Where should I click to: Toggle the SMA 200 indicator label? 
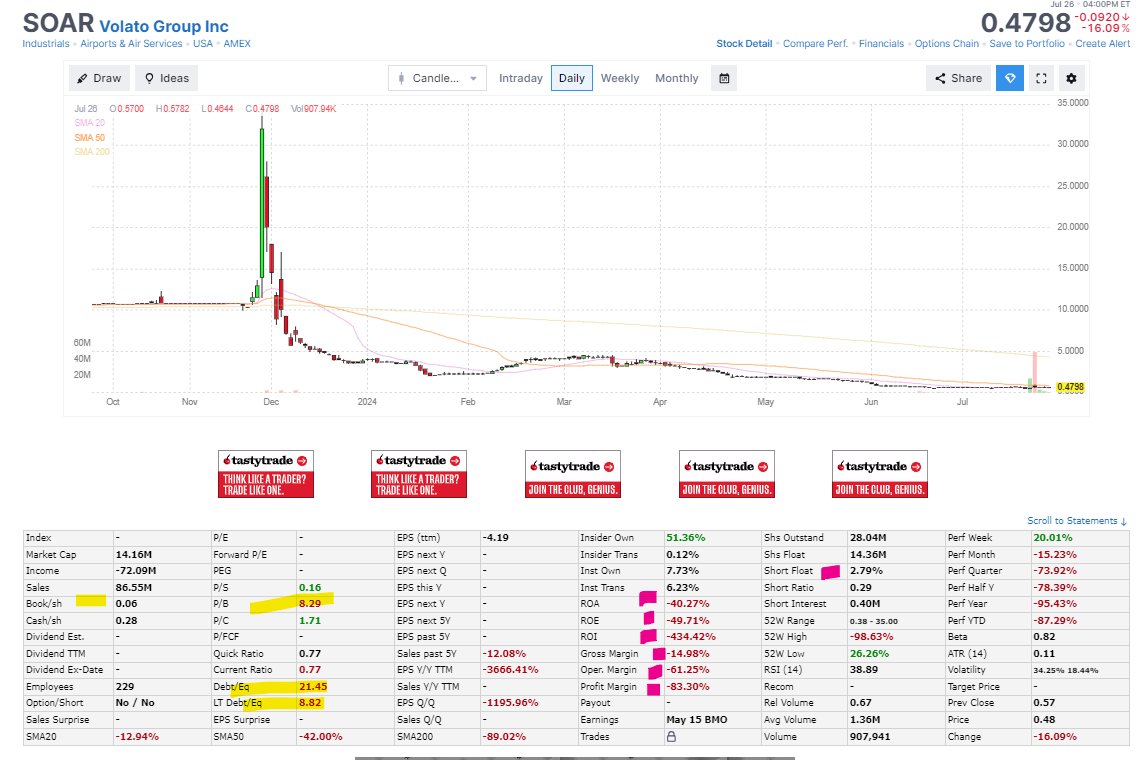tap(92, 152)
